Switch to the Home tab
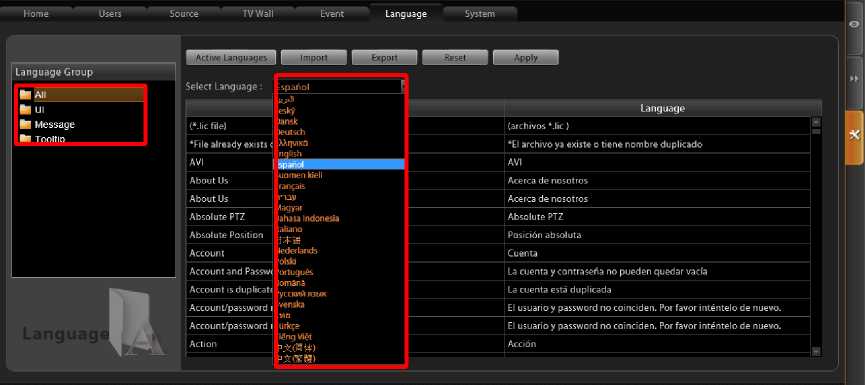Viewport: 865px width, 385px height. [36, 14]
